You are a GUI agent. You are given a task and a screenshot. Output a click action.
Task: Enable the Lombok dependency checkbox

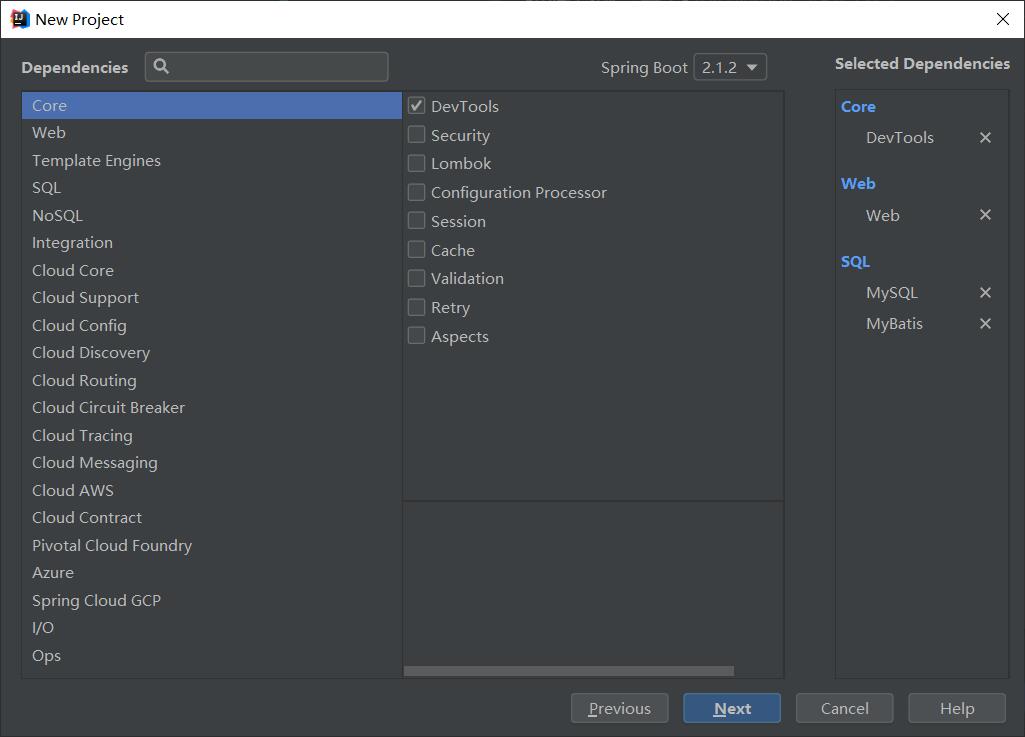pos(417,163)
